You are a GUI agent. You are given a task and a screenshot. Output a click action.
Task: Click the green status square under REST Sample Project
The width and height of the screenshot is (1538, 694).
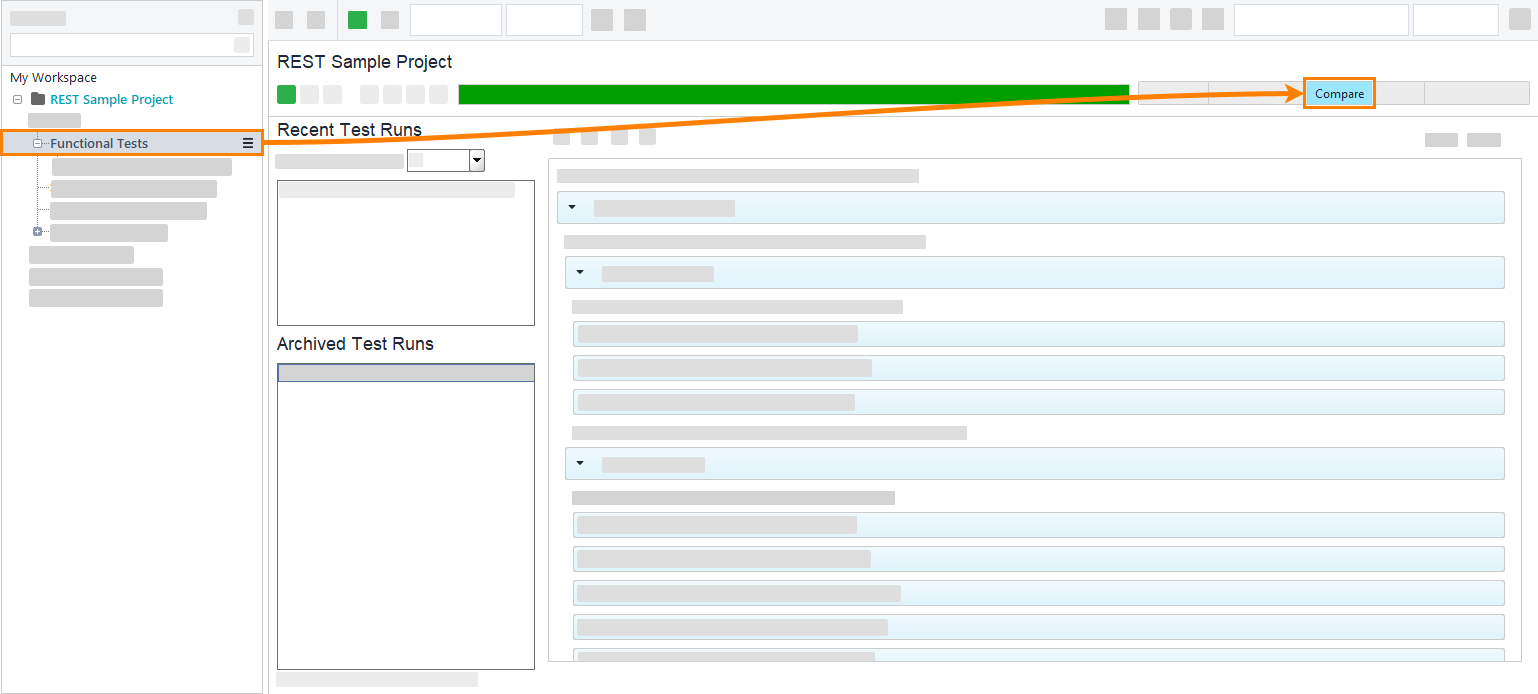click(x=285, y=93)
